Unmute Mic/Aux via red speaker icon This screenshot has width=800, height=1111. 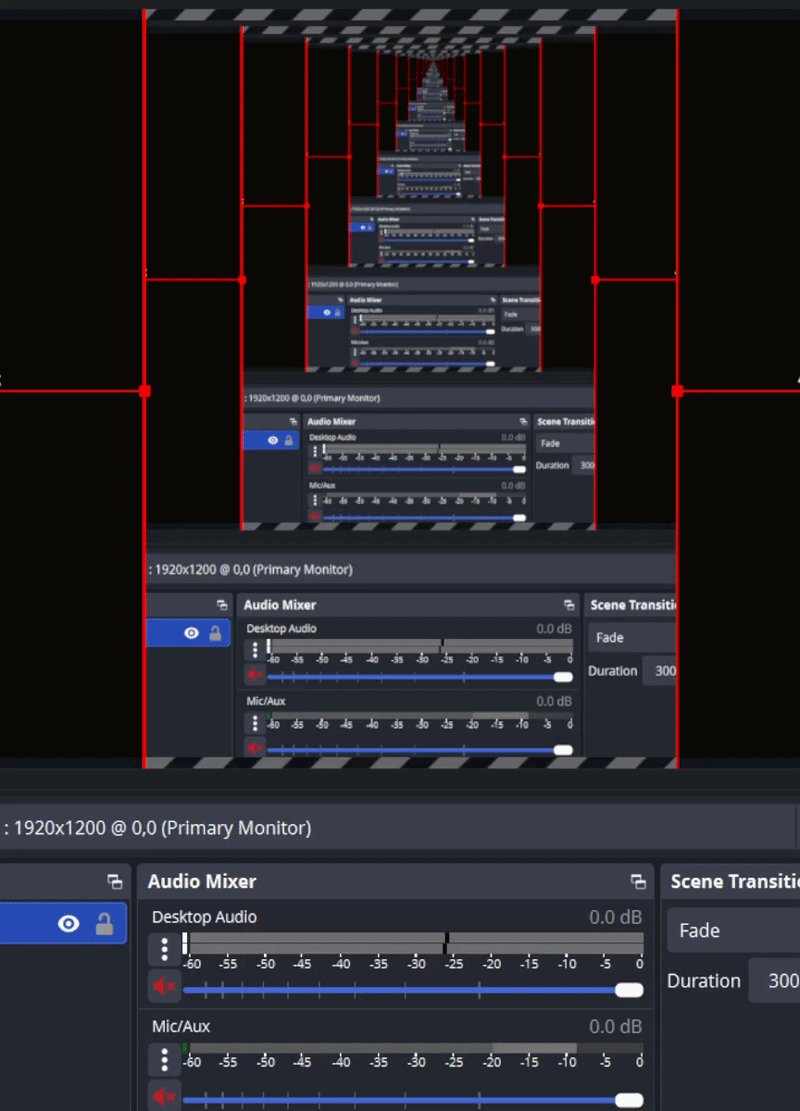click(x=164, y=1095)
